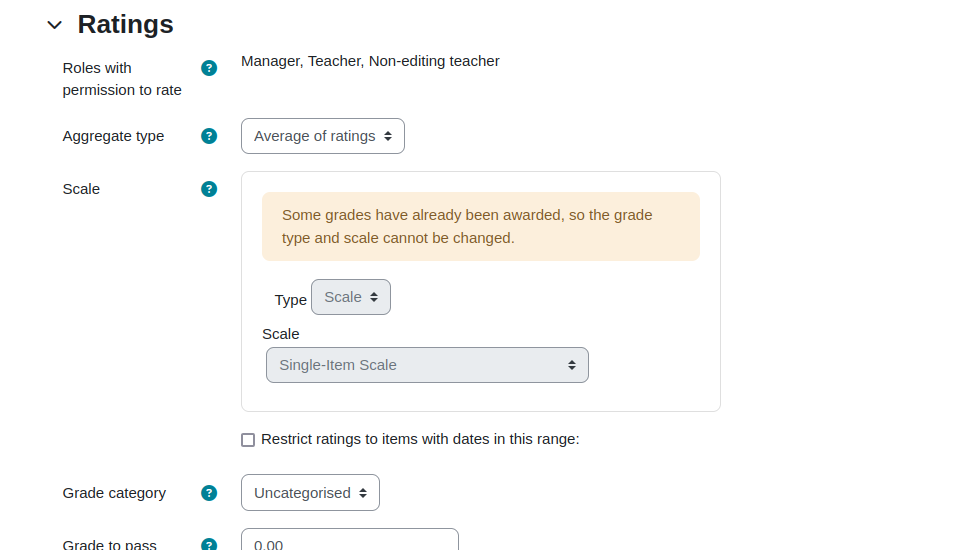Click the Type label beside Scale dropdown
The height and width of the screenshot is (550, 959).
click(x=291, y=300)
